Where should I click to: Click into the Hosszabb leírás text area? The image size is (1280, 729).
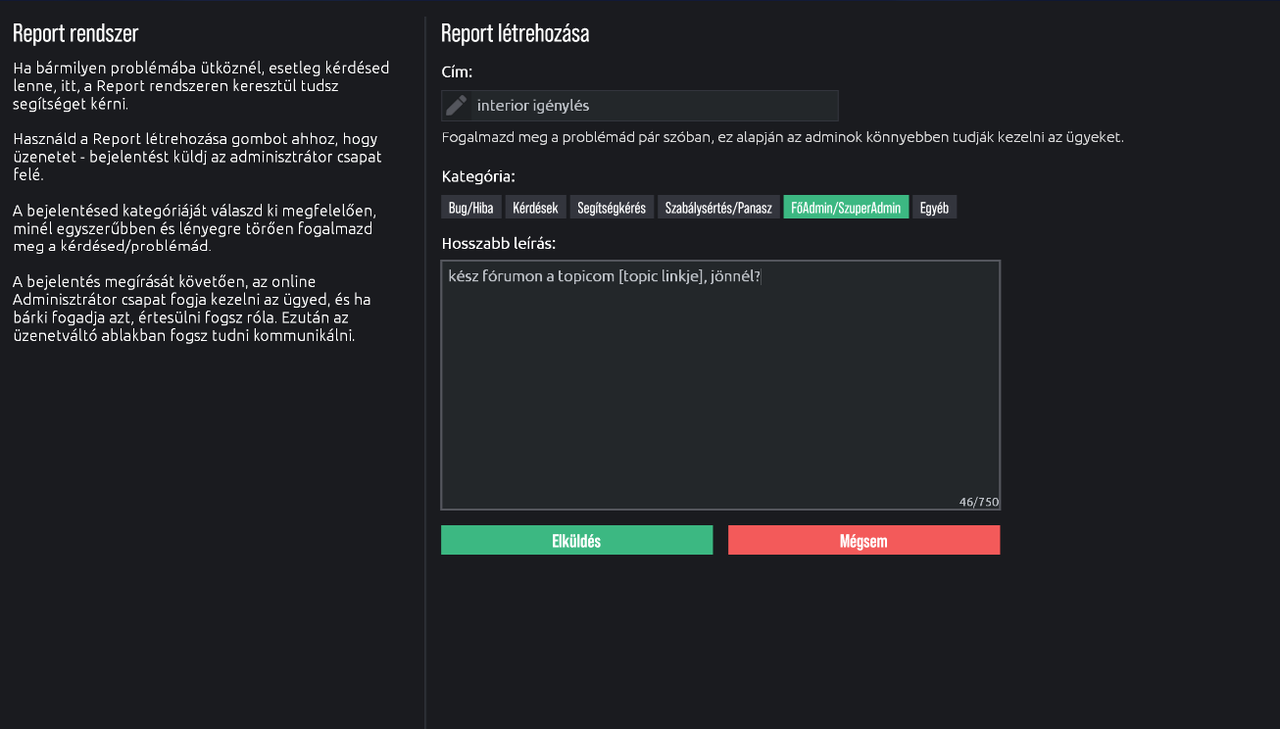tap(720, 385)
